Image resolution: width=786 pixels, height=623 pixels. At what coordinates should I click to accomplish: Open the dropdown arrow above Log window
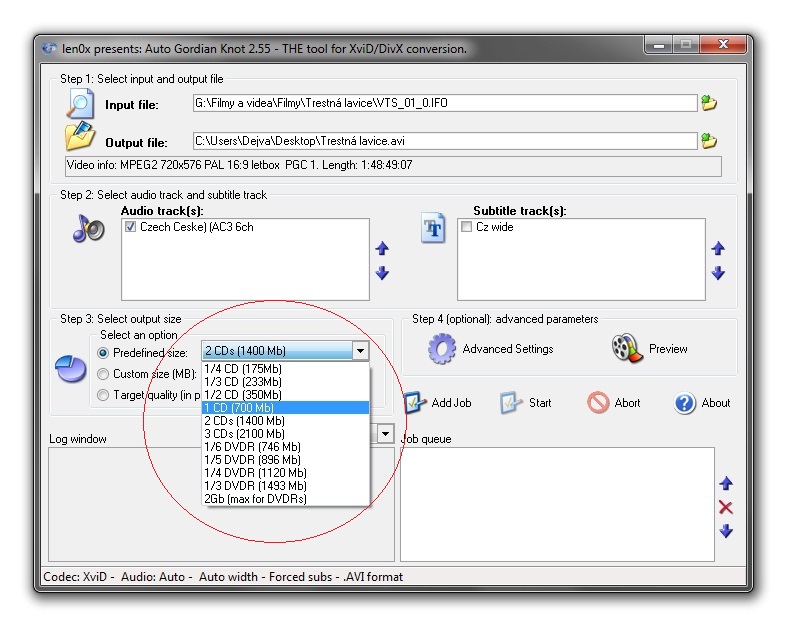[x=385, y=434]
